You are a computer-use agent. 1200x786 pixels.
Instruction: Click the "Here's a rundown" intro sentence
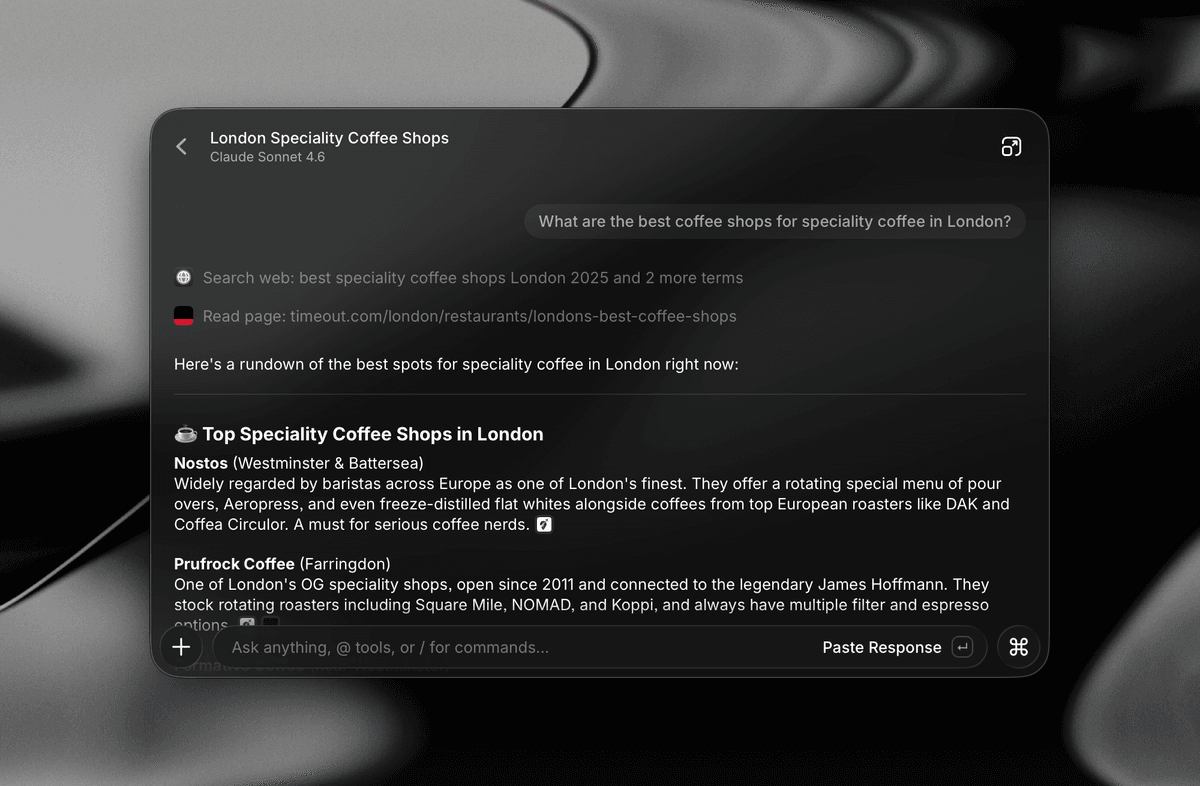pos(456,364)
